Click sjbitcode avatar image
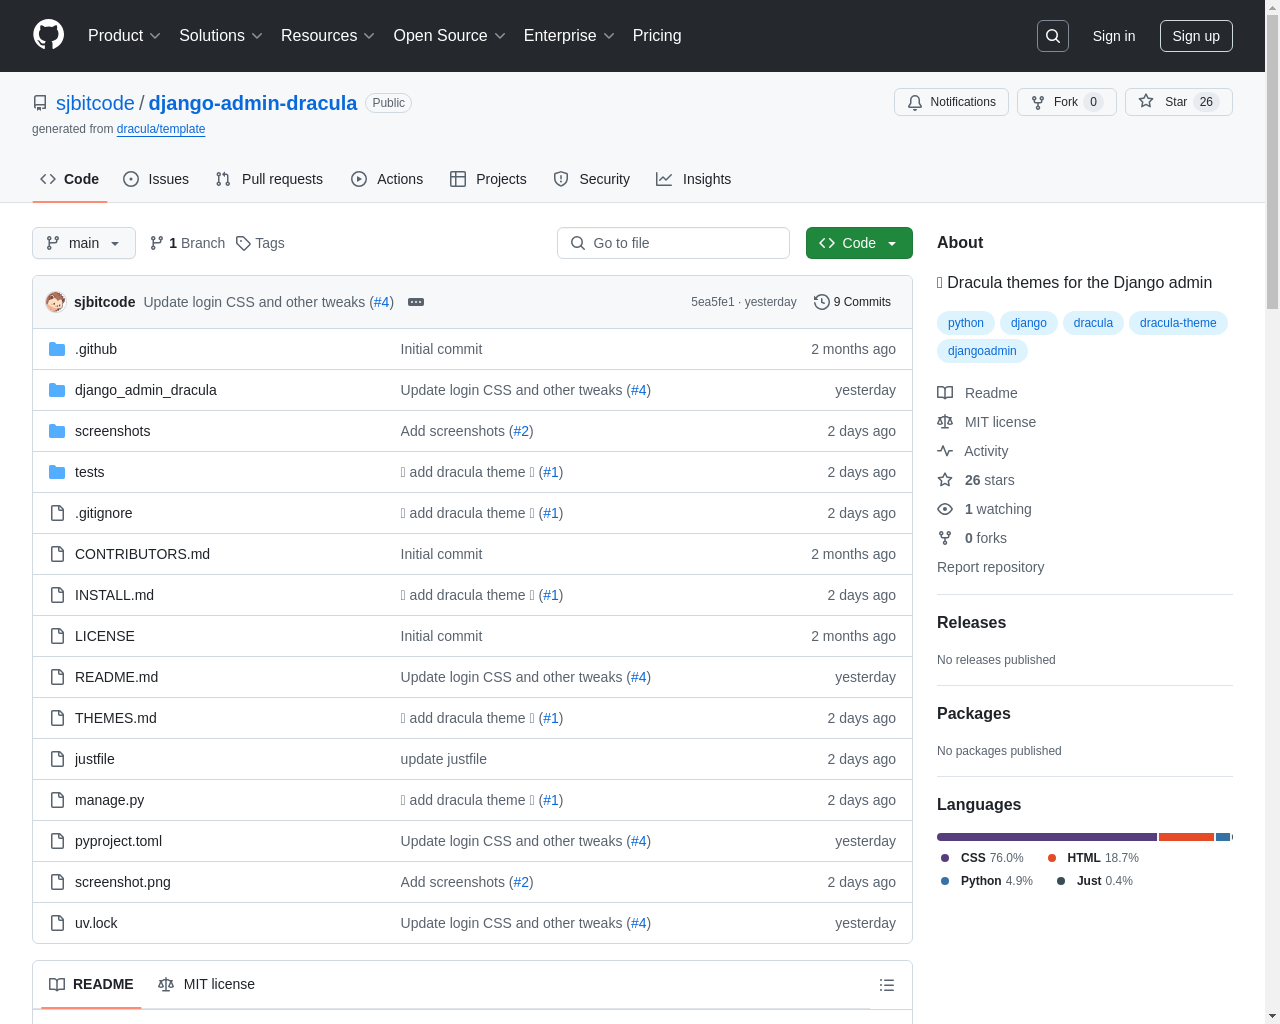1280x1024 pixels. (56, 302)
